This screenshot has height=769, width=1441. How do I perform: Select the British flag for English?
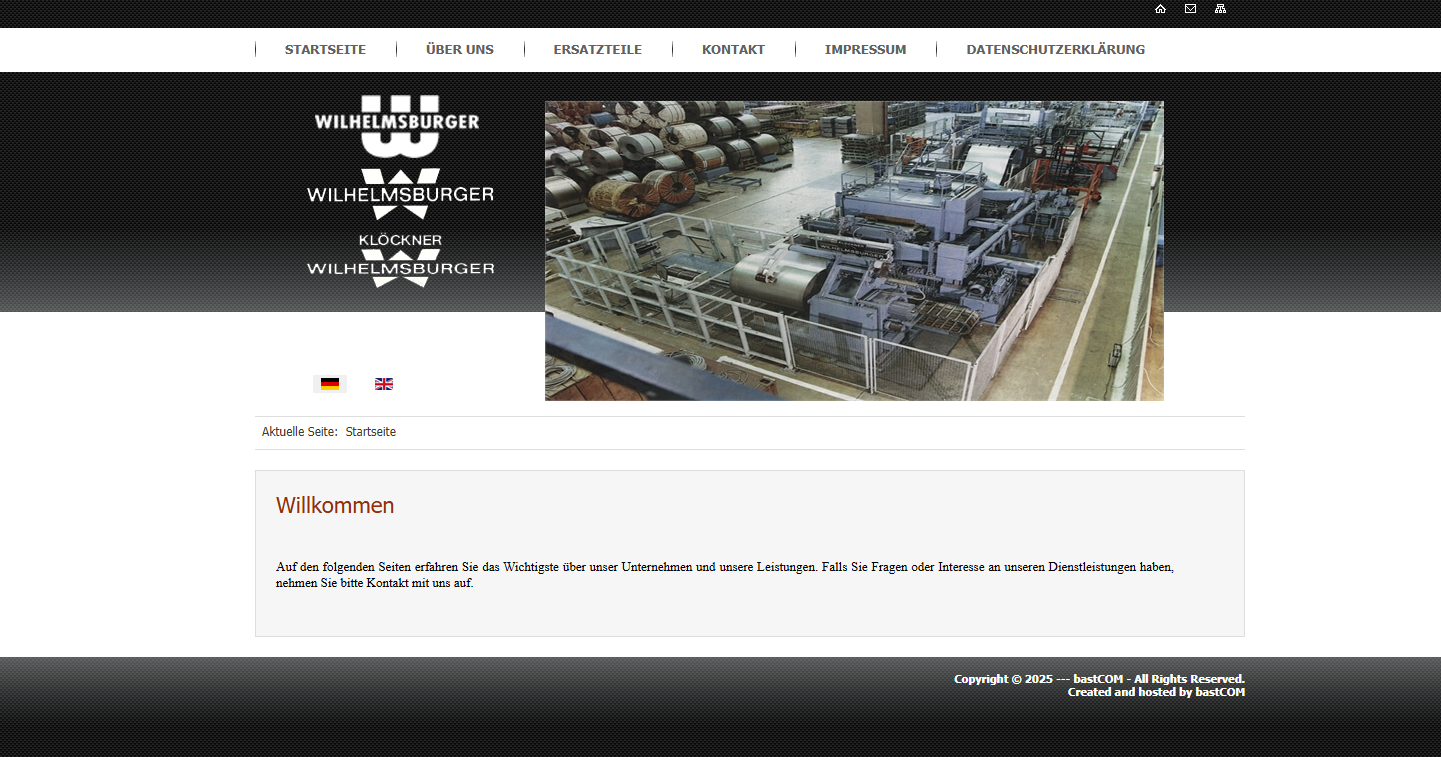point(384,384)
